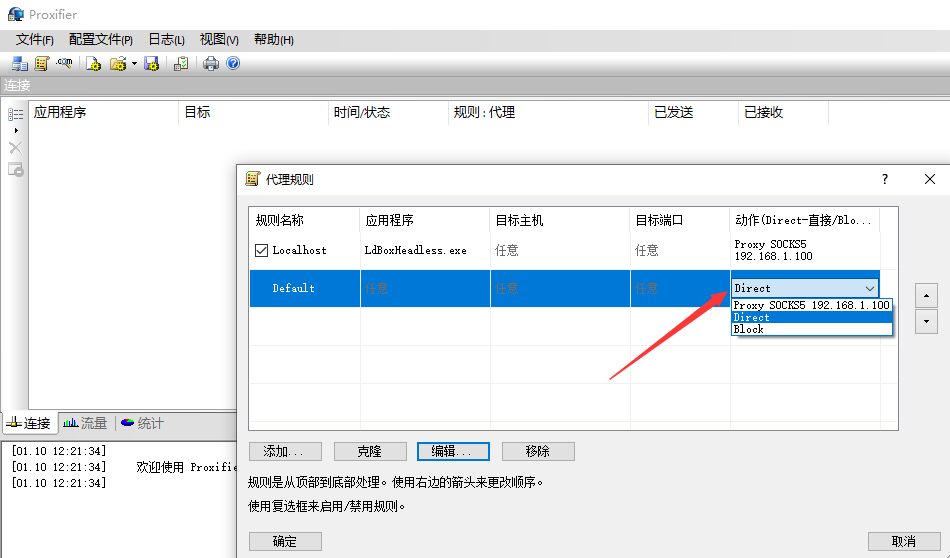Viewport: 950px width, 558px height.
Task: Open the 文件(F) menu
Action: point(35,40)
